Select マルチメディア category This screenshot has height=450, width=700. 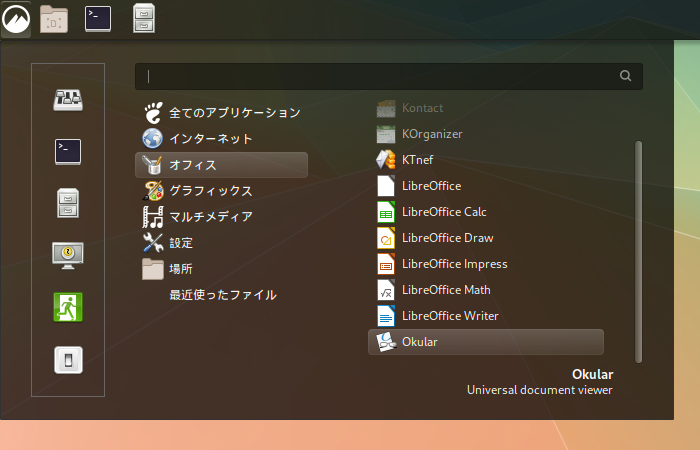click(221, 217)
